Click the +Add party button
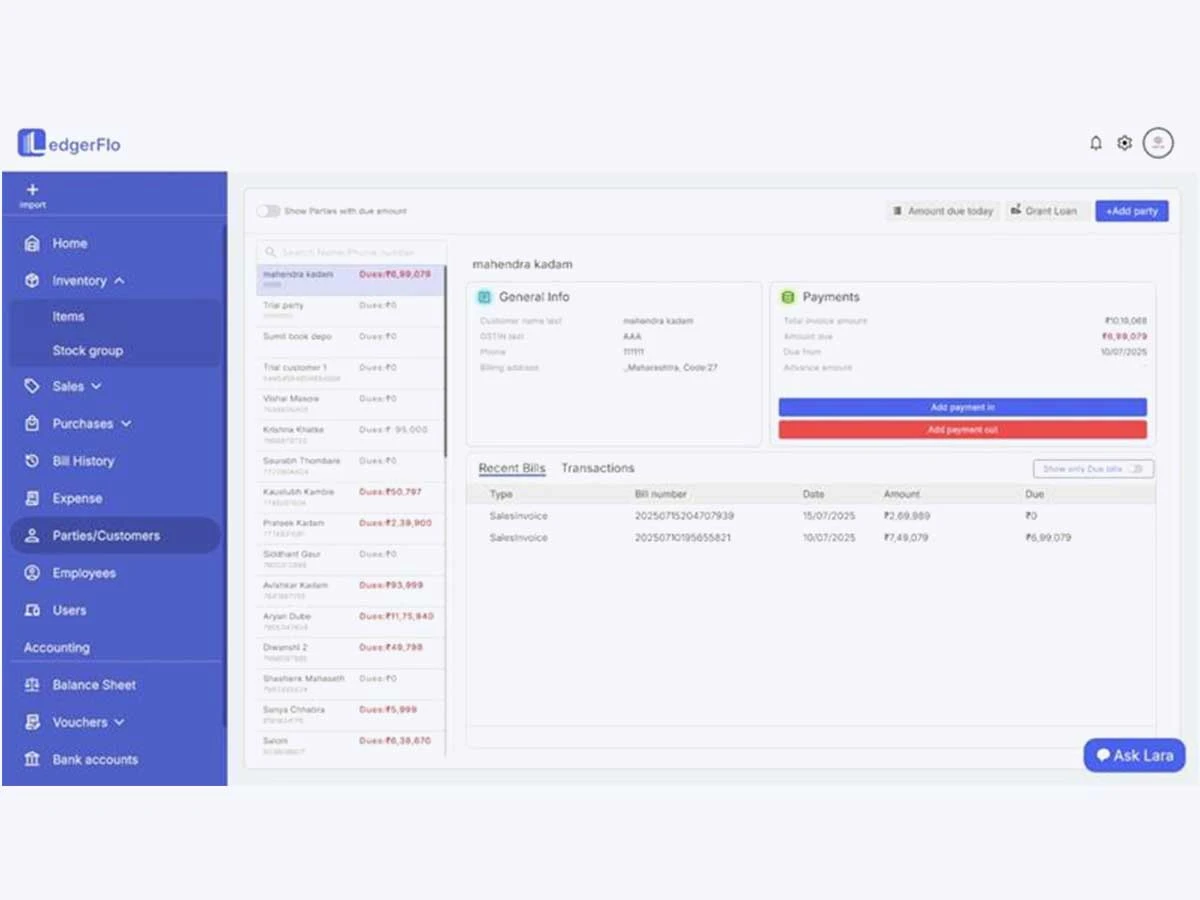This screenshot has height=900, width=1200. click(1131, 211)
